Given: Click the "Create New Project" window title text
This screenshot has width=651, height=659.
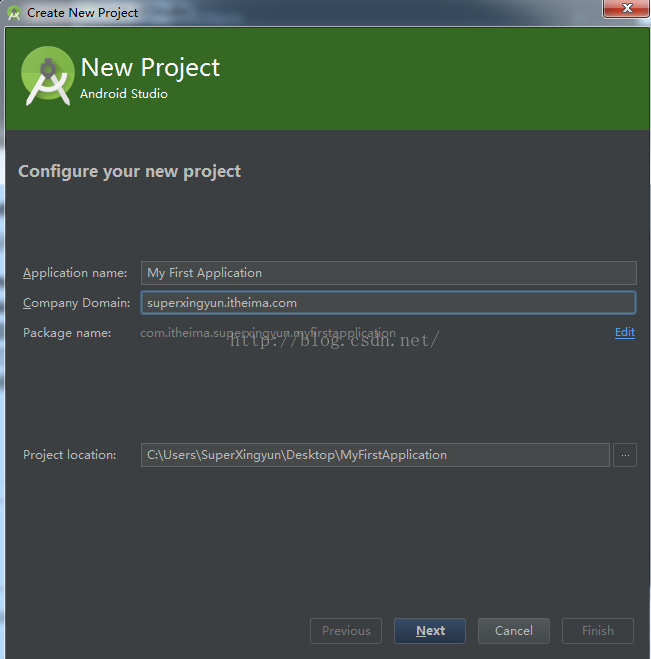Looking at the screenshot, I should coord(83,13).
